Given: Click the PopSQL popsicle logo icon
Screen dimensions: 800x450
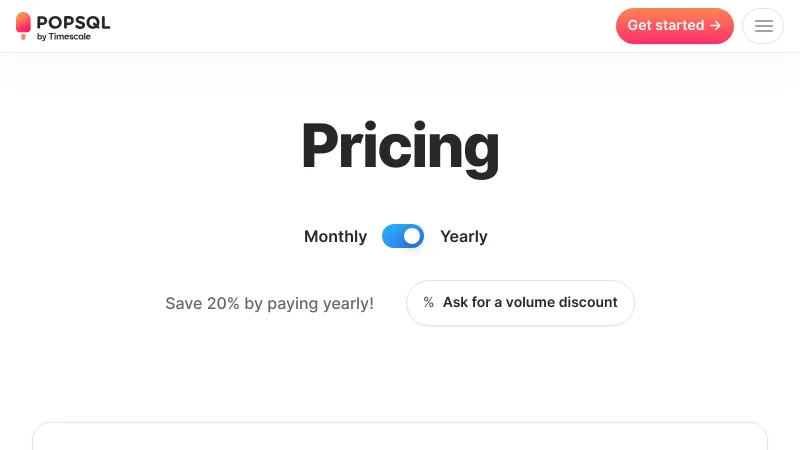Looking at the screenshot, I should (23, 26).
